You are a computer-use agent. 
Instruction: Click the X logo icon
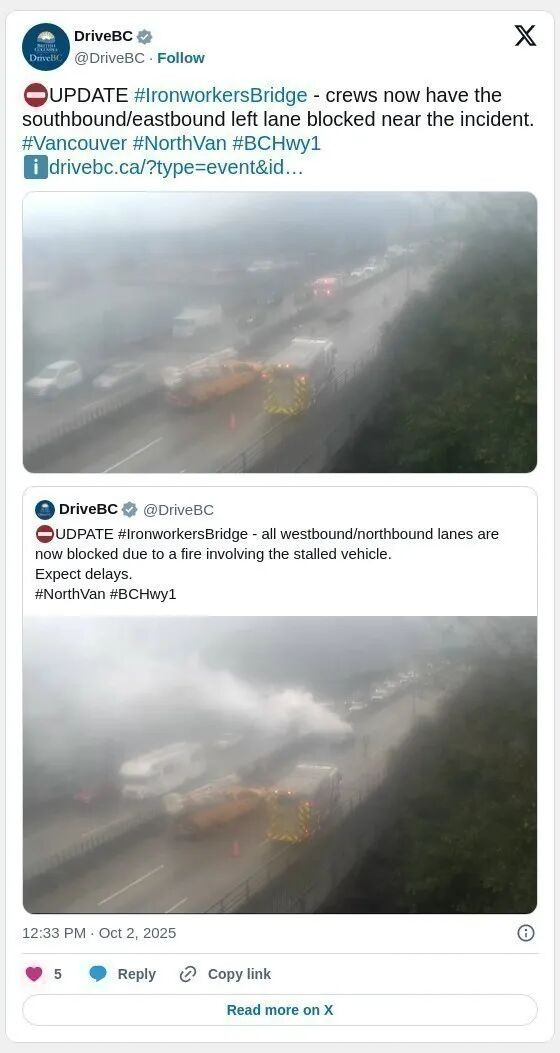click(x=525, y=36)
